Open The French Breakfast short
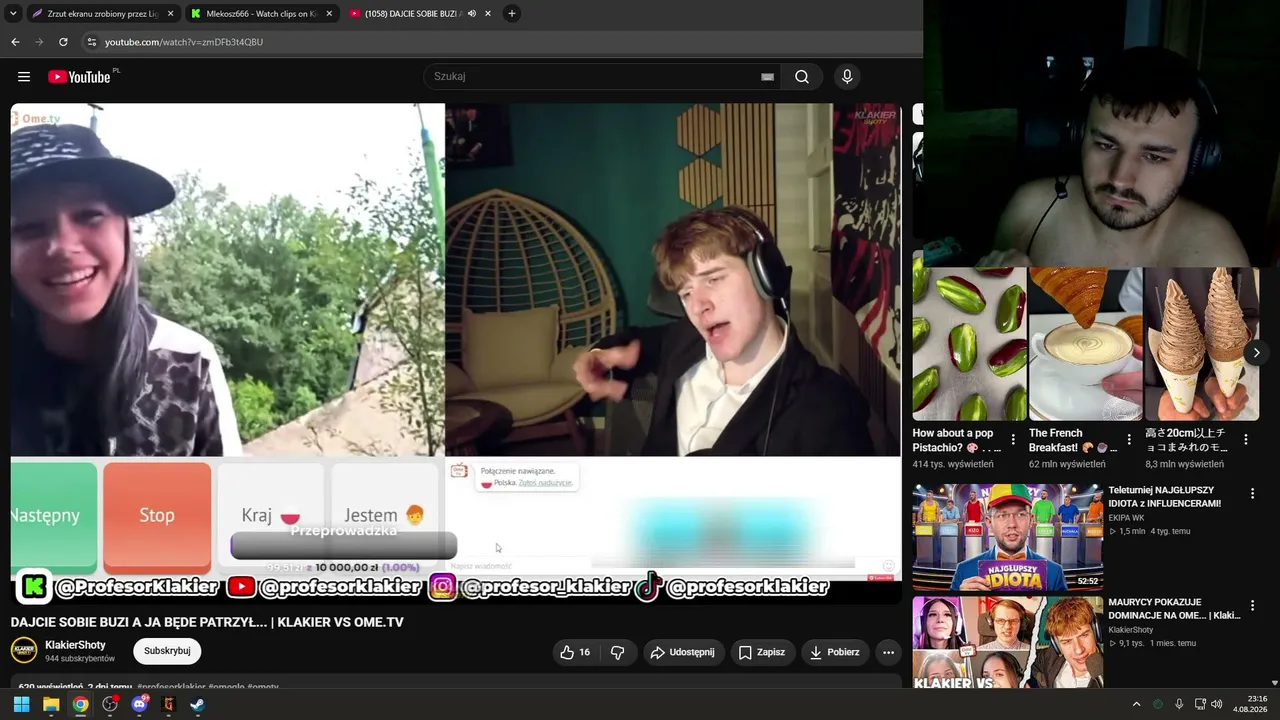This screenshot has height=720, width=1280. tap(1086, 344)
